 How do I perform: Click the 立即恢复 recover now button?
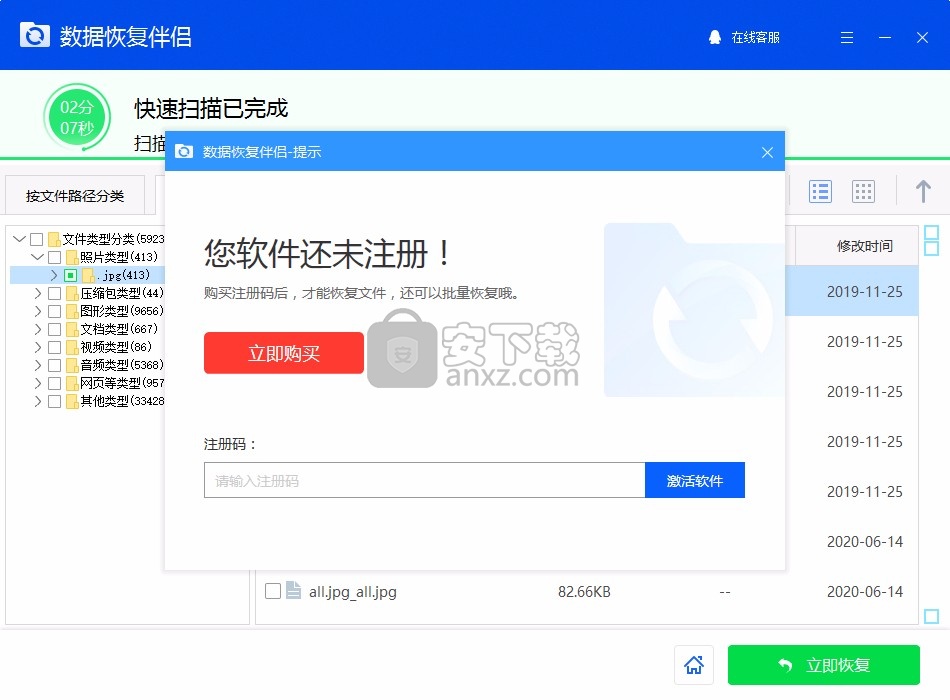(x=823, y=665)
